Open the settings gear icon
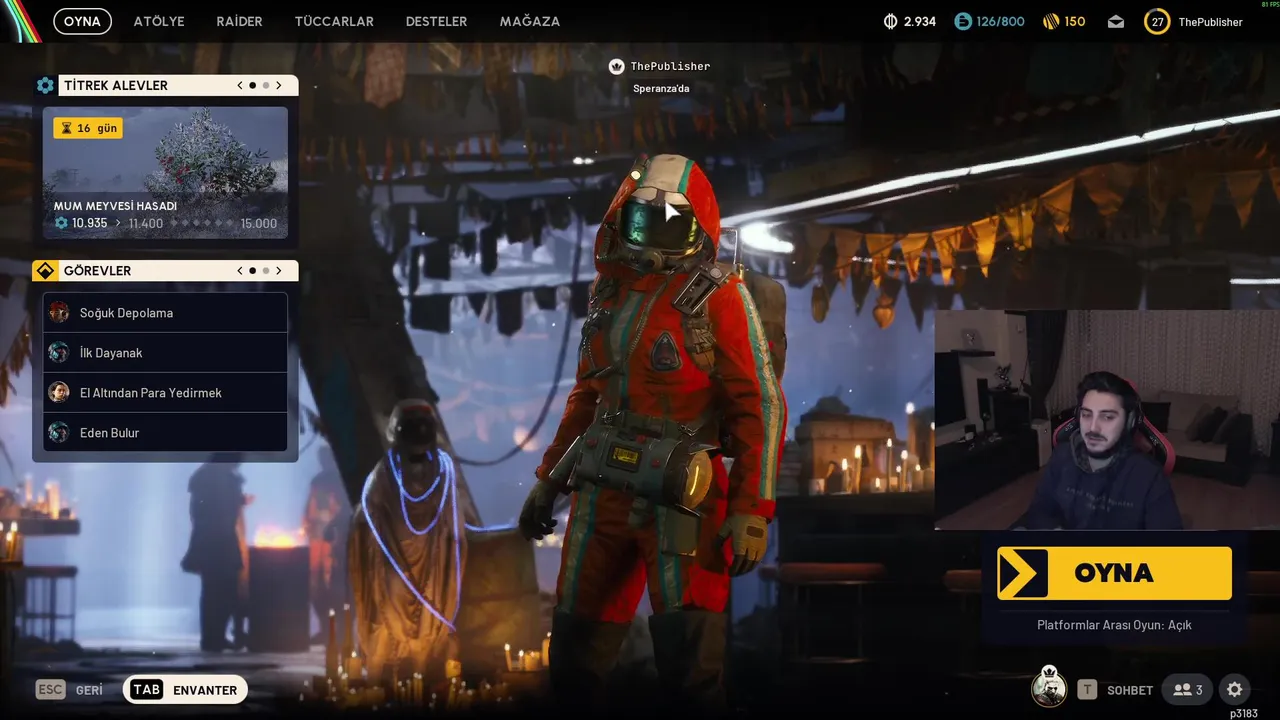1280x720 pixels. tap(1235, 690)
